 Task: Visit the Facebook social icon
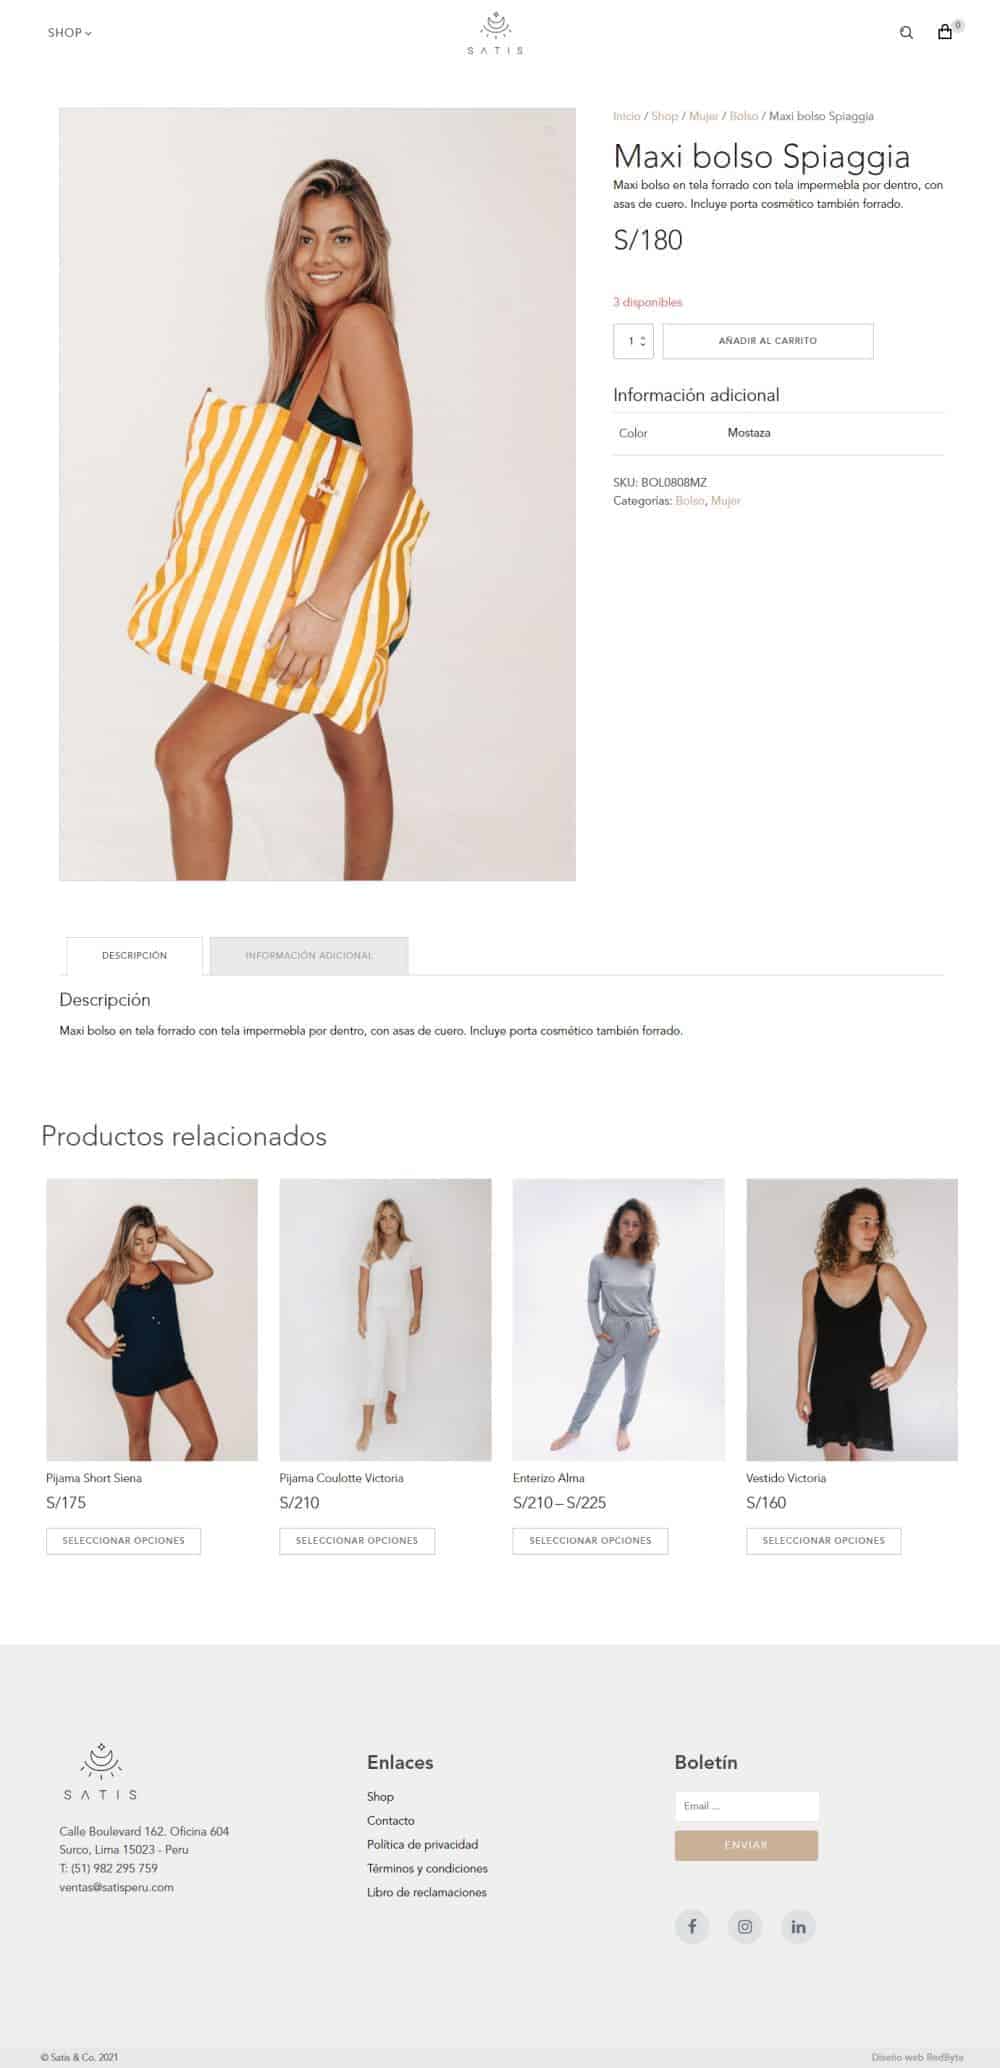point(692,1926)
